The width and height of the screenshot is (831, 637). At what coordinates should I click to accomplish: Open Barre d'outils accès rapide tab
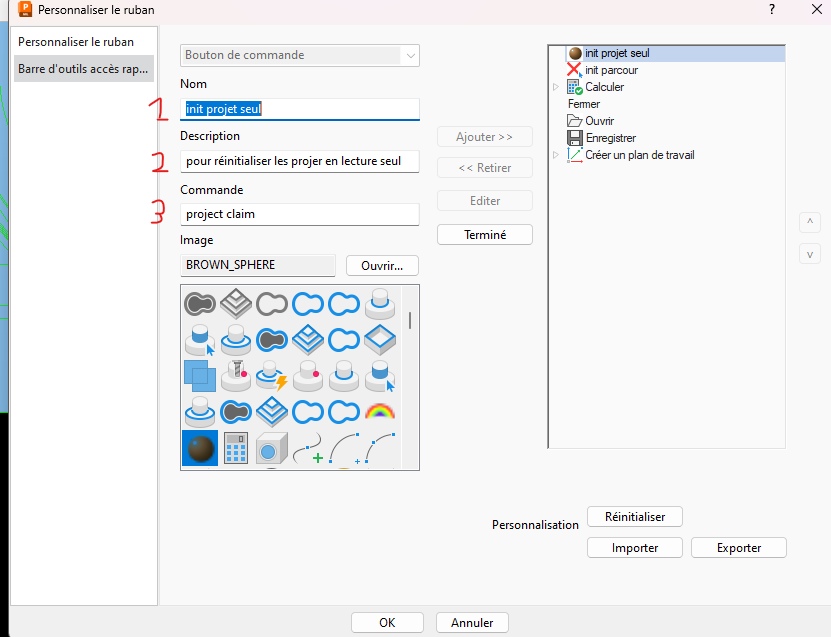[x=84, y=69]
